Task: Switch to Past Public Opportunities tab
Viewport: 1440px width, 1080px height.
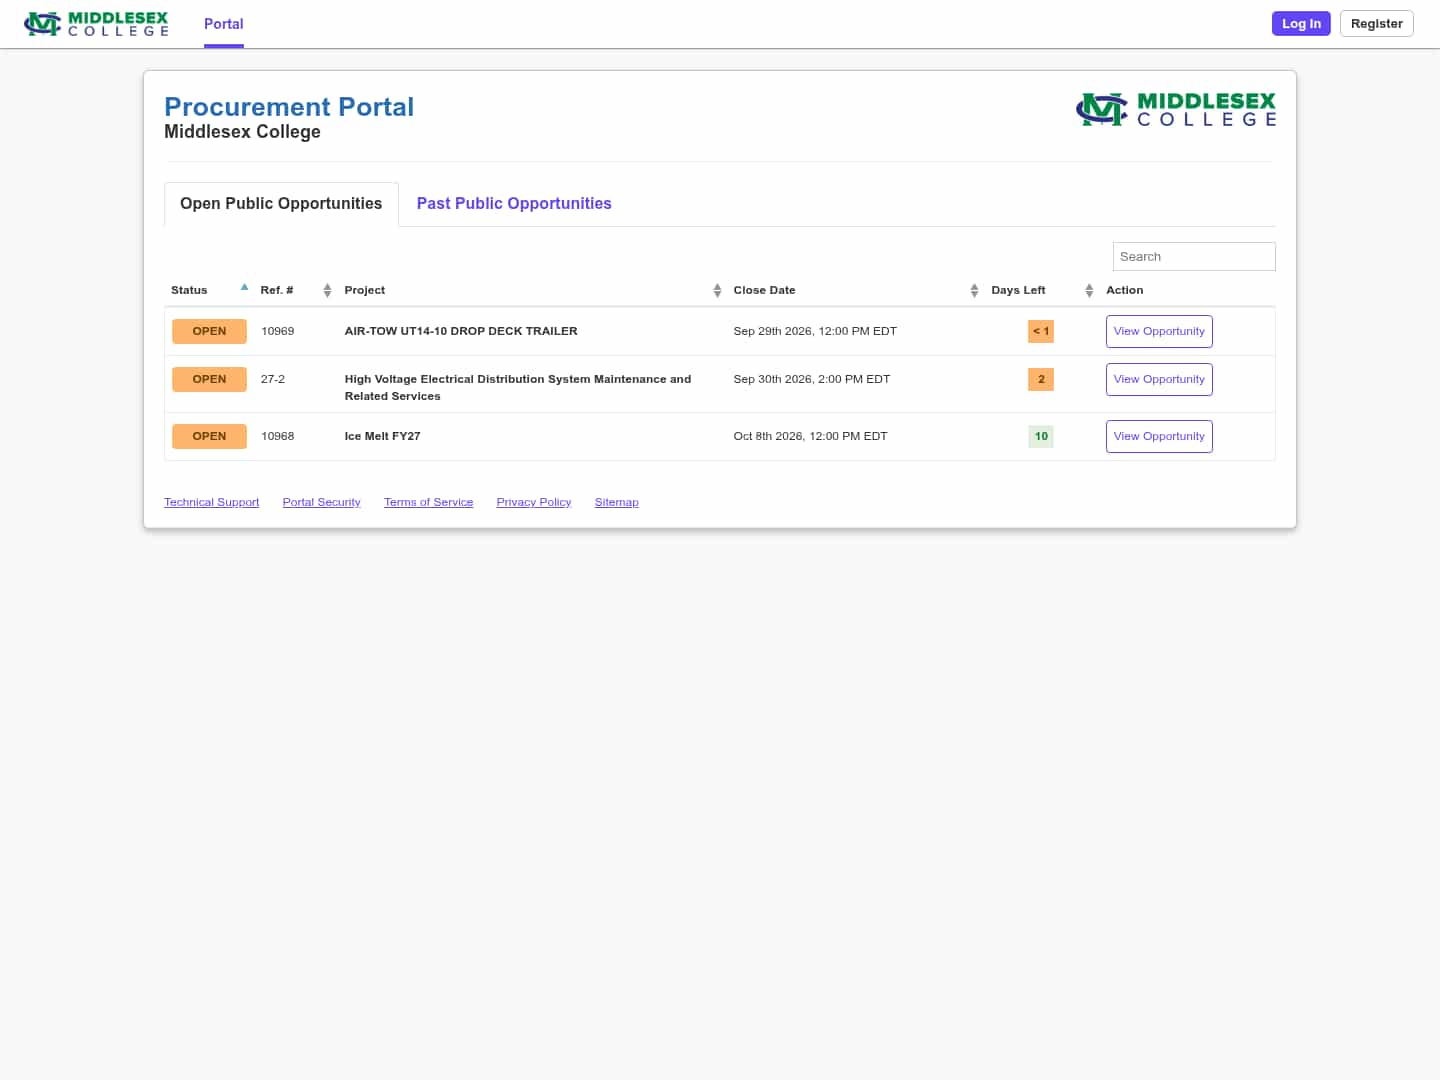Action: pos(514,204)
